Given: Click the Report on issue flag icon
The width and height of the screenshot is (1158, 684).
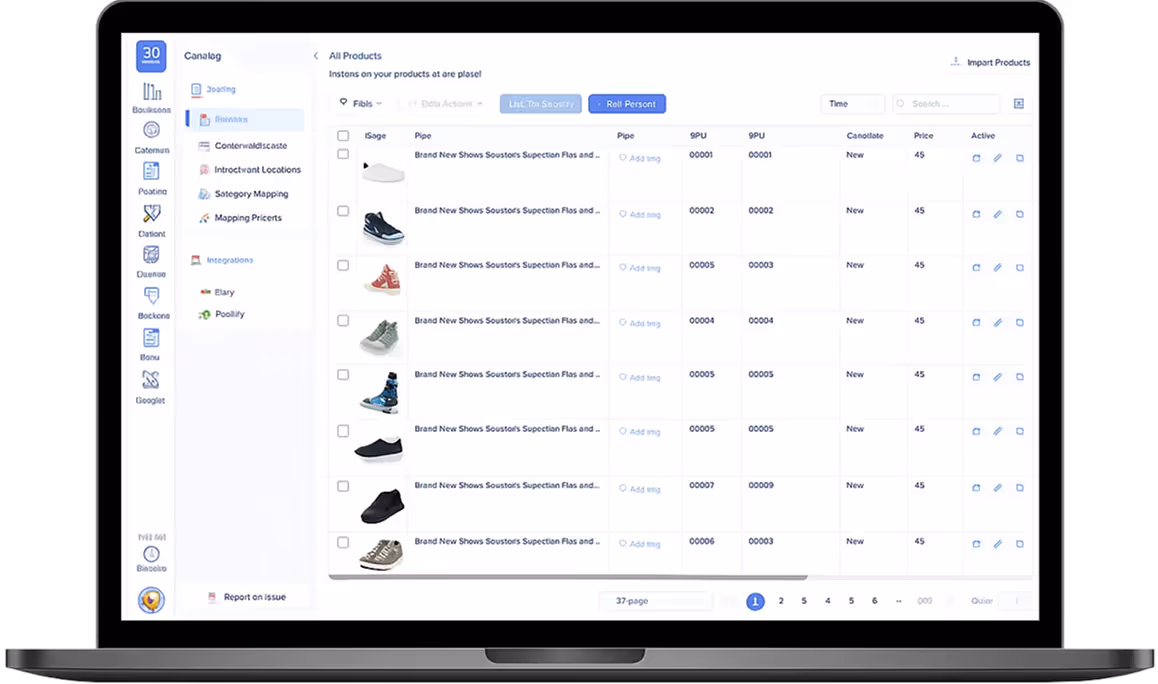Looking at the screenshot, I should (212, 597).
